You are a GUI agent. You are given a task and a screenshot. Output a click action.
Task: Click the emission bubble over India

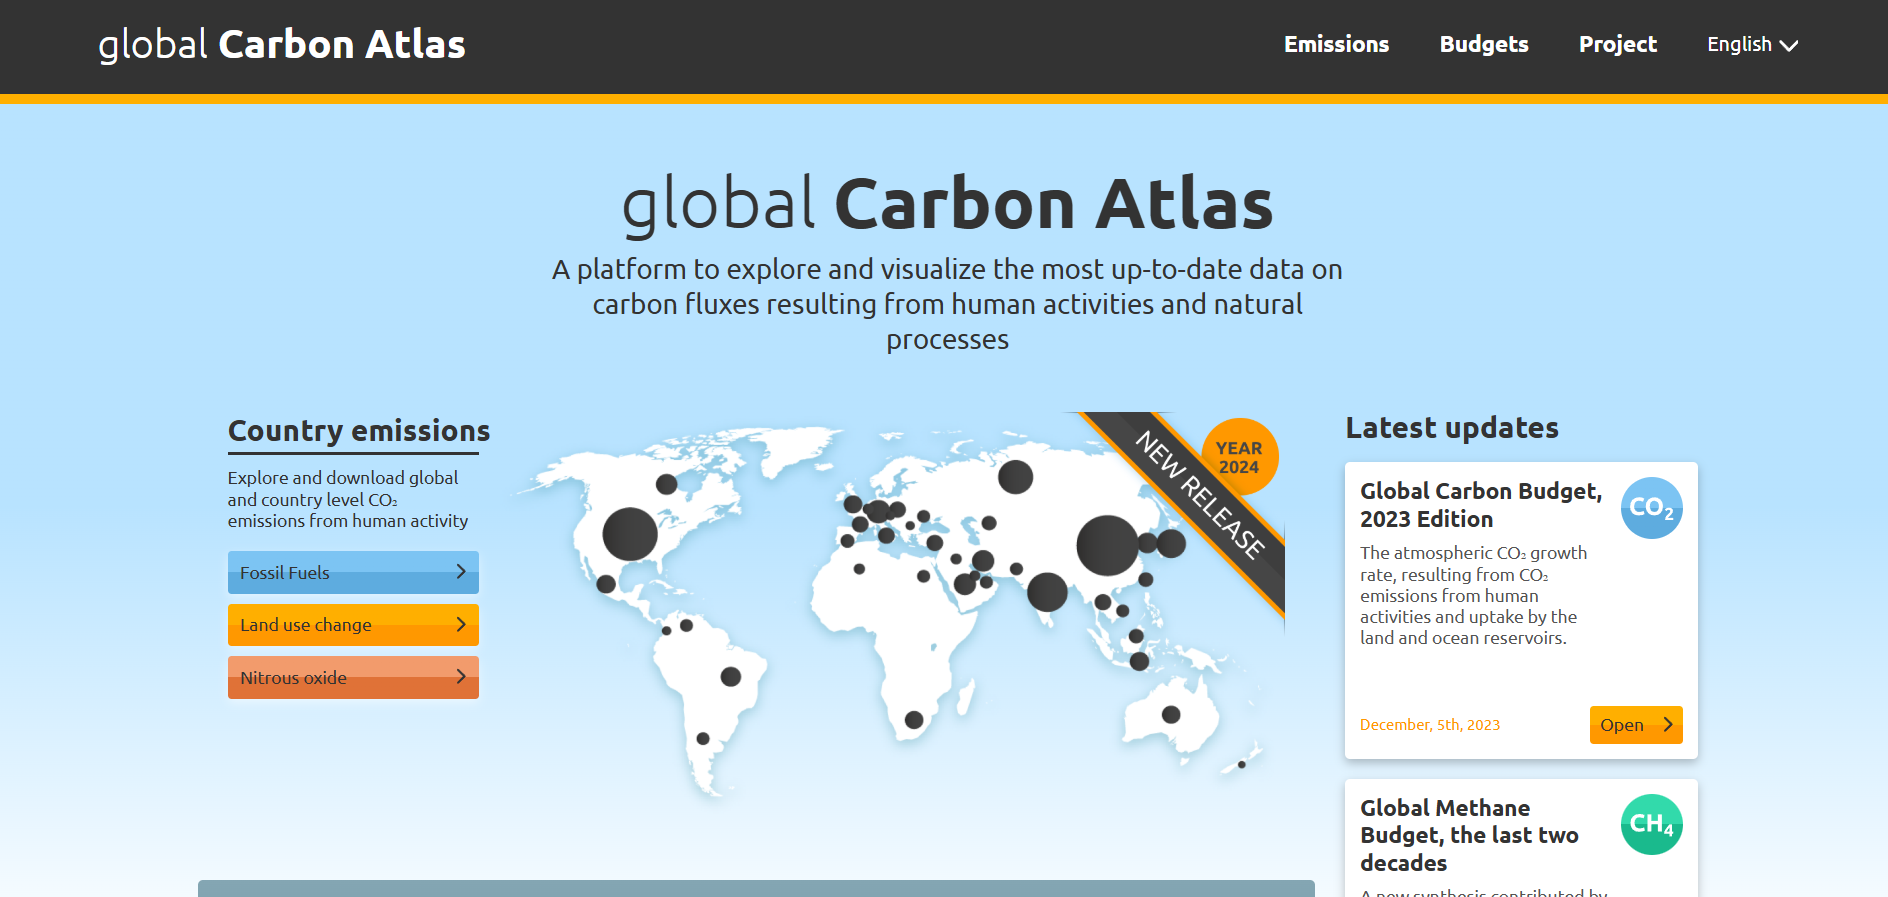pos(1047,592)
